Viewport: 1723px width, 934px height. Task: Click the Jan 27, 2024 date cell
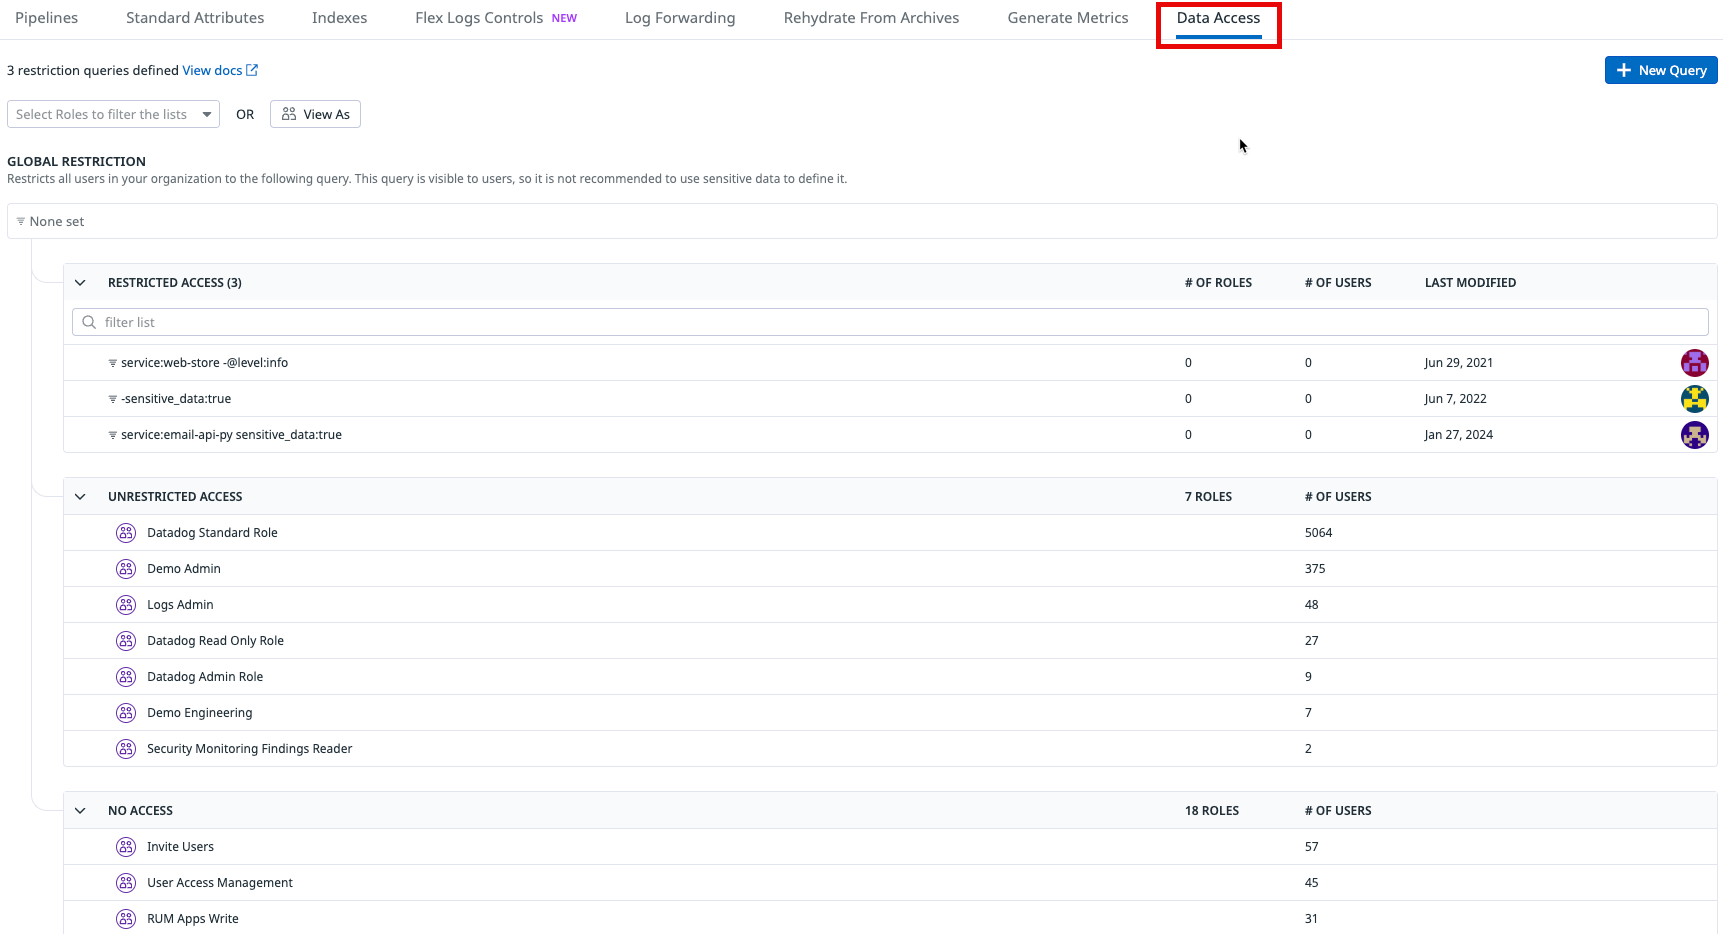pyautogui.click(x=1459, y=435)
